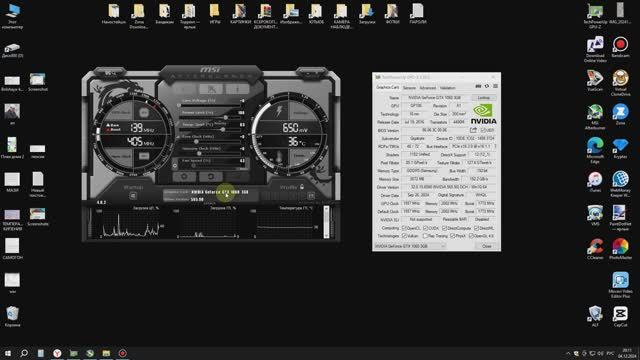Open the Zona desktop shortcut
Viewport: 640px width, 360px height.
(x=620, y=115)
